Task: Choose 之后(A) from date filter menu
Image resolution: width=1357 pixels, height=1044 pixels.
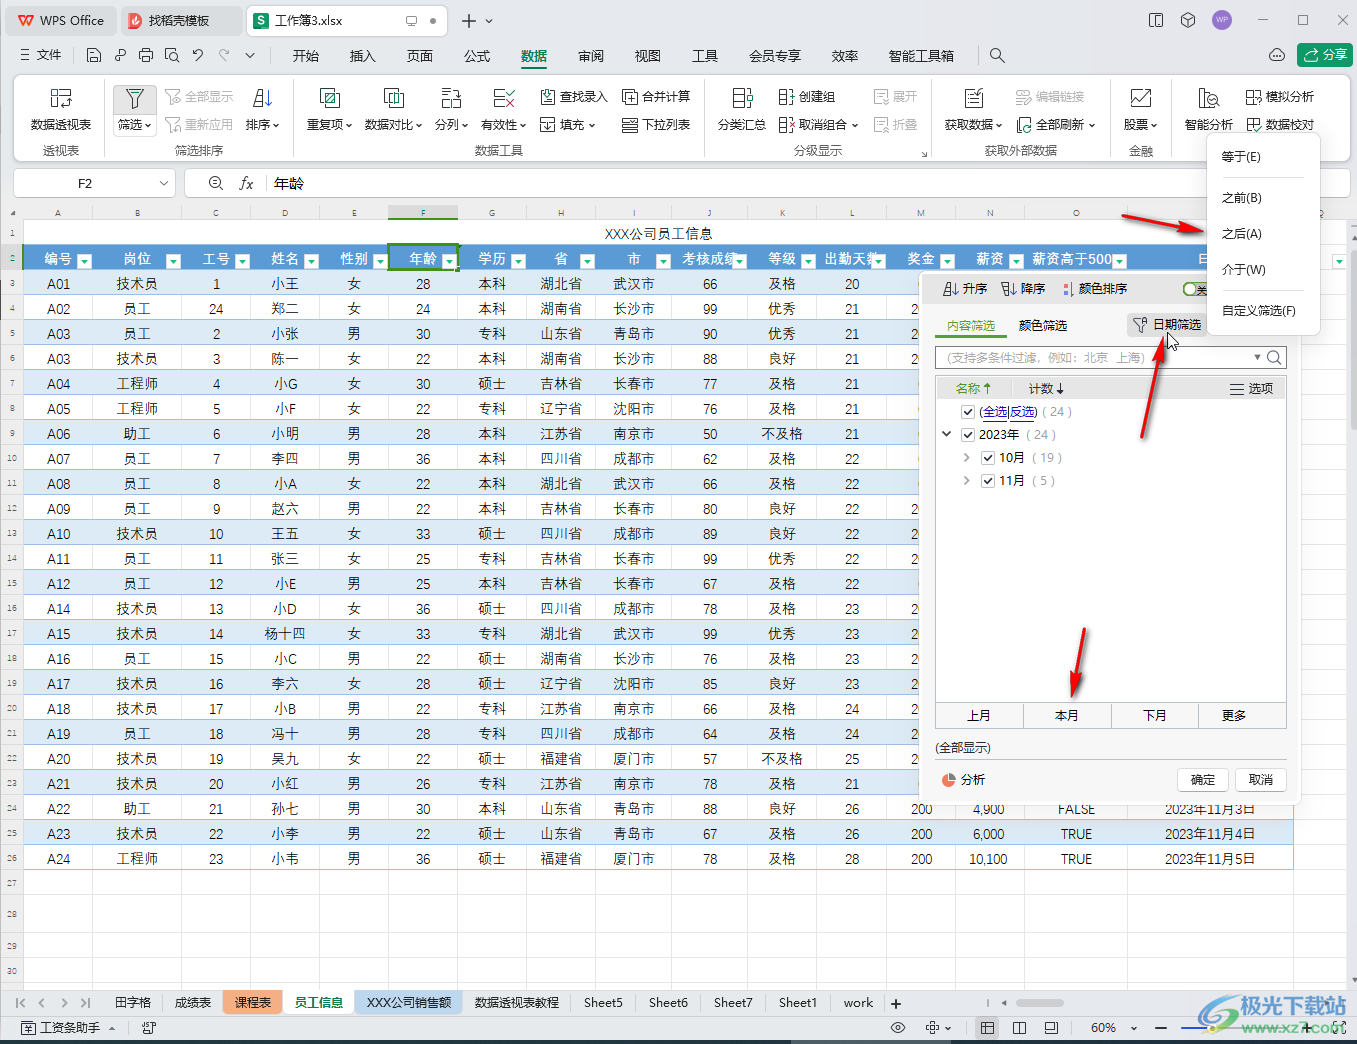Action: pos(1242,234)
